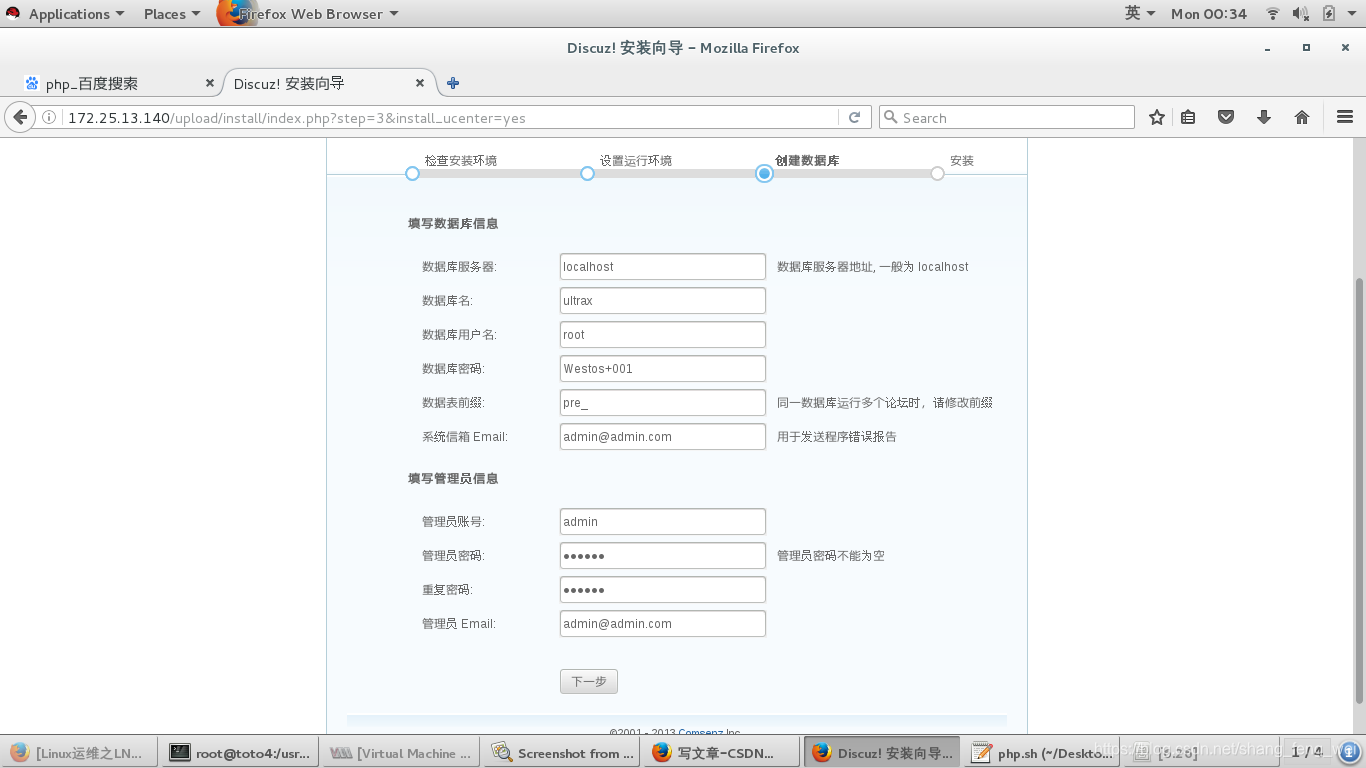Switch to root@toto4 terminal taskbar window
This screenshot has width=1366, height=768.
(239, 753)
